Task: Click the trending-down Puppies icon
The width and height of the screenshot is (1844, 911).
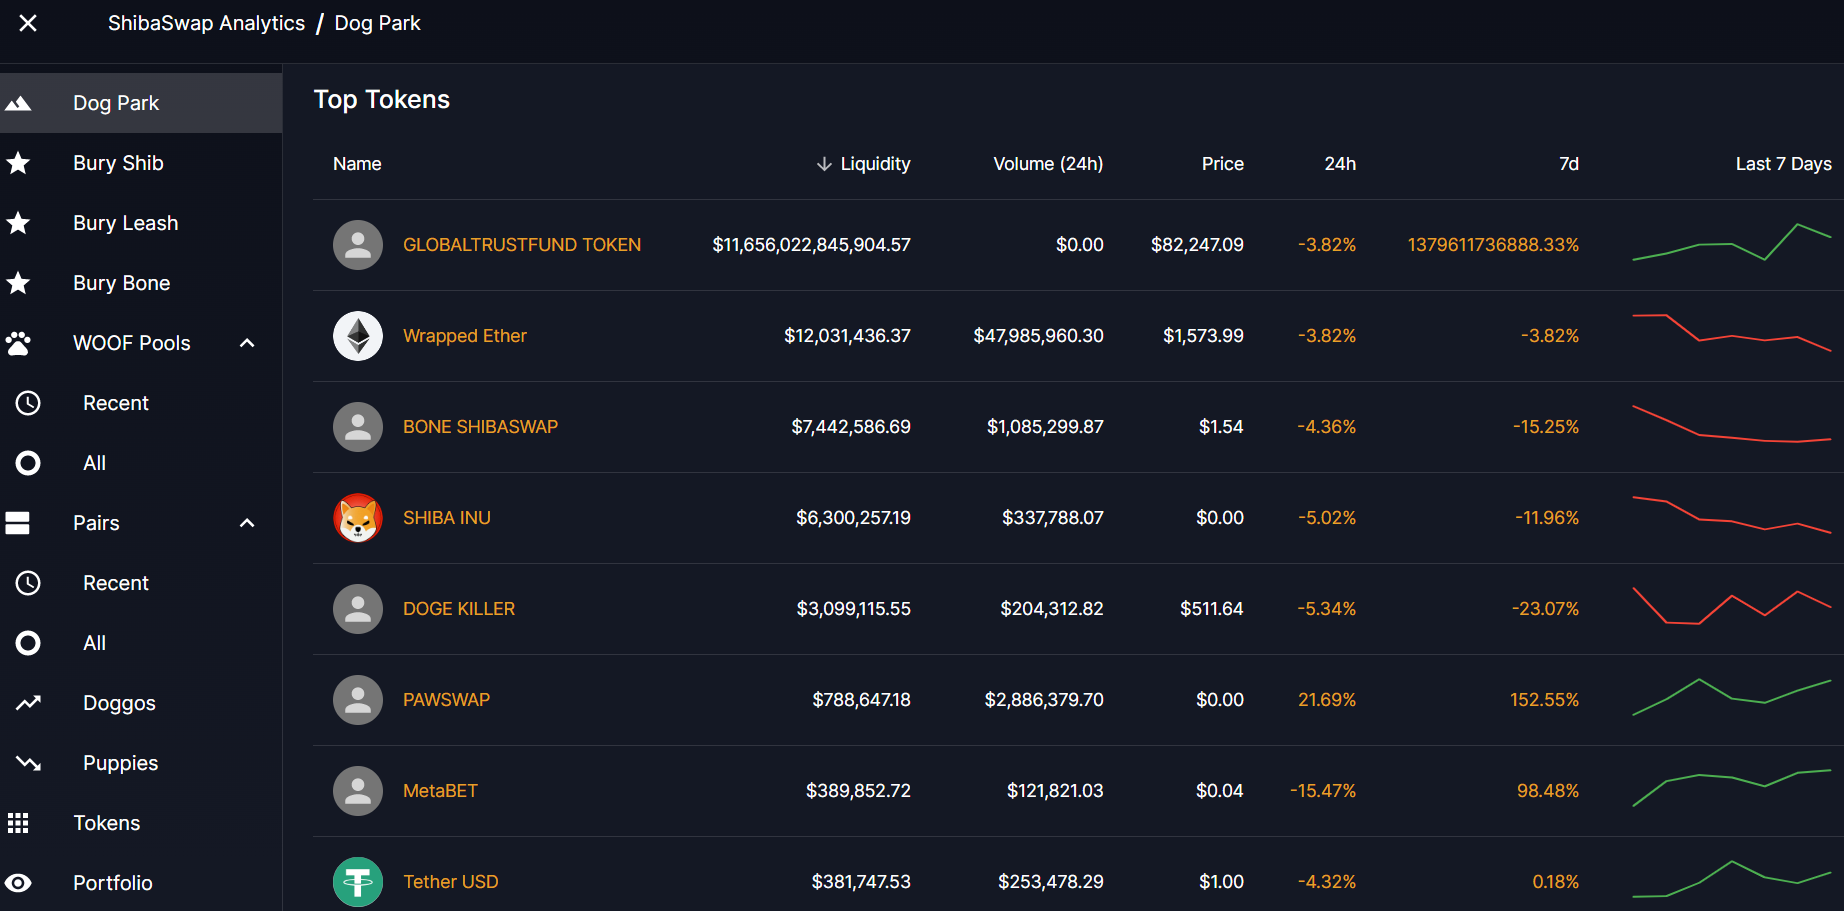Action: pyautogui.click(x=28, y=763)
